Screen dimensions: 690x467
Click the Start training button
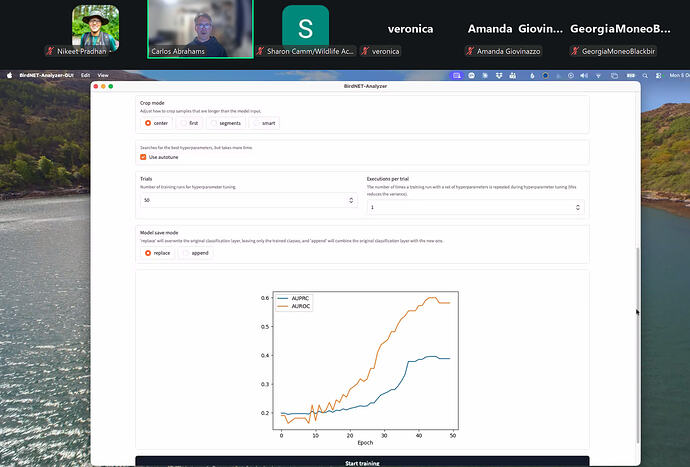tap(362, 462)
